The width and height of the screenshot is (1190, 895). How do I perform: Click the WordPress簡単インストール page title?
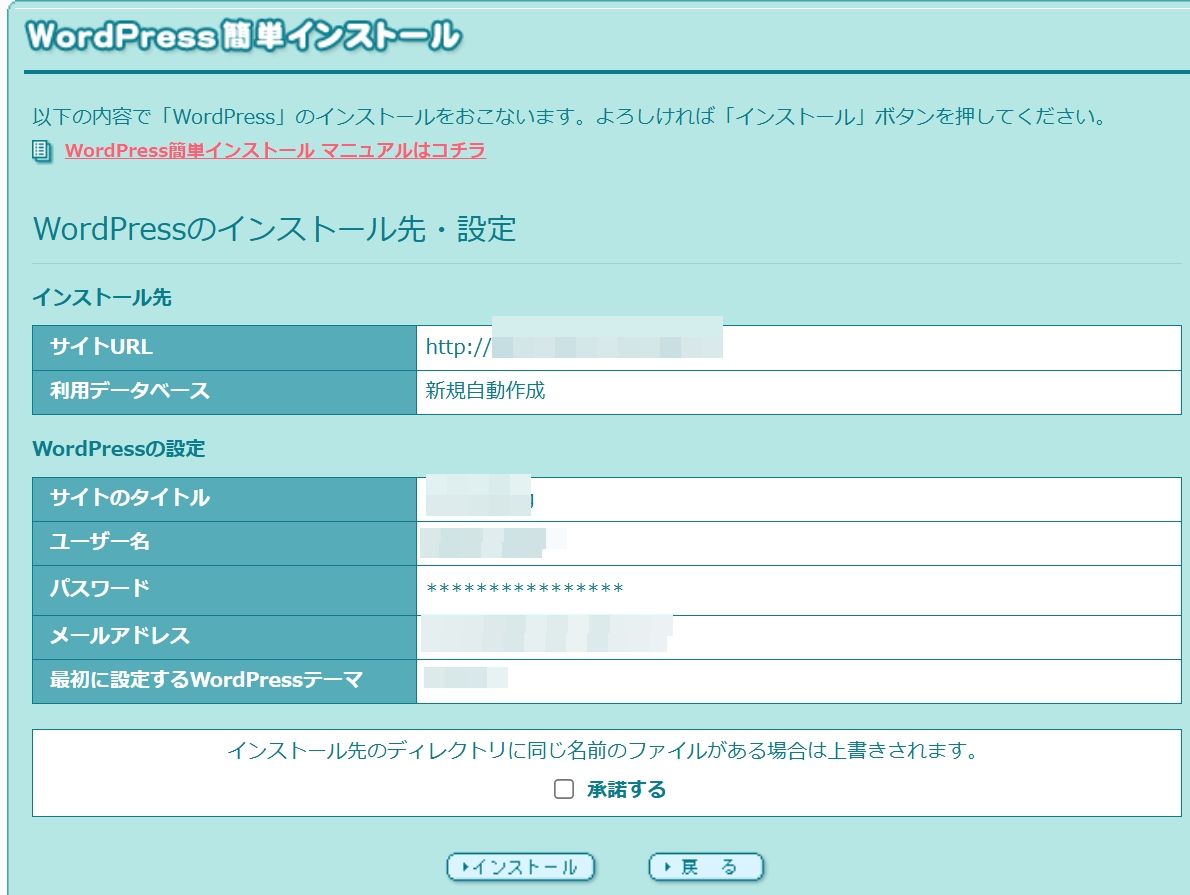[244, 36]
